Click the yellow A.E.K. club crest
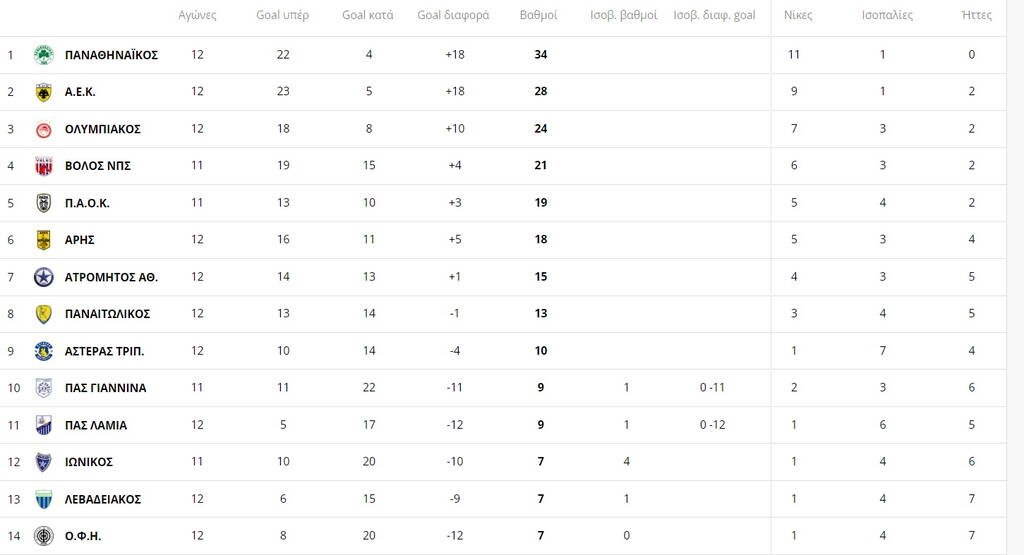 (43, 92)
